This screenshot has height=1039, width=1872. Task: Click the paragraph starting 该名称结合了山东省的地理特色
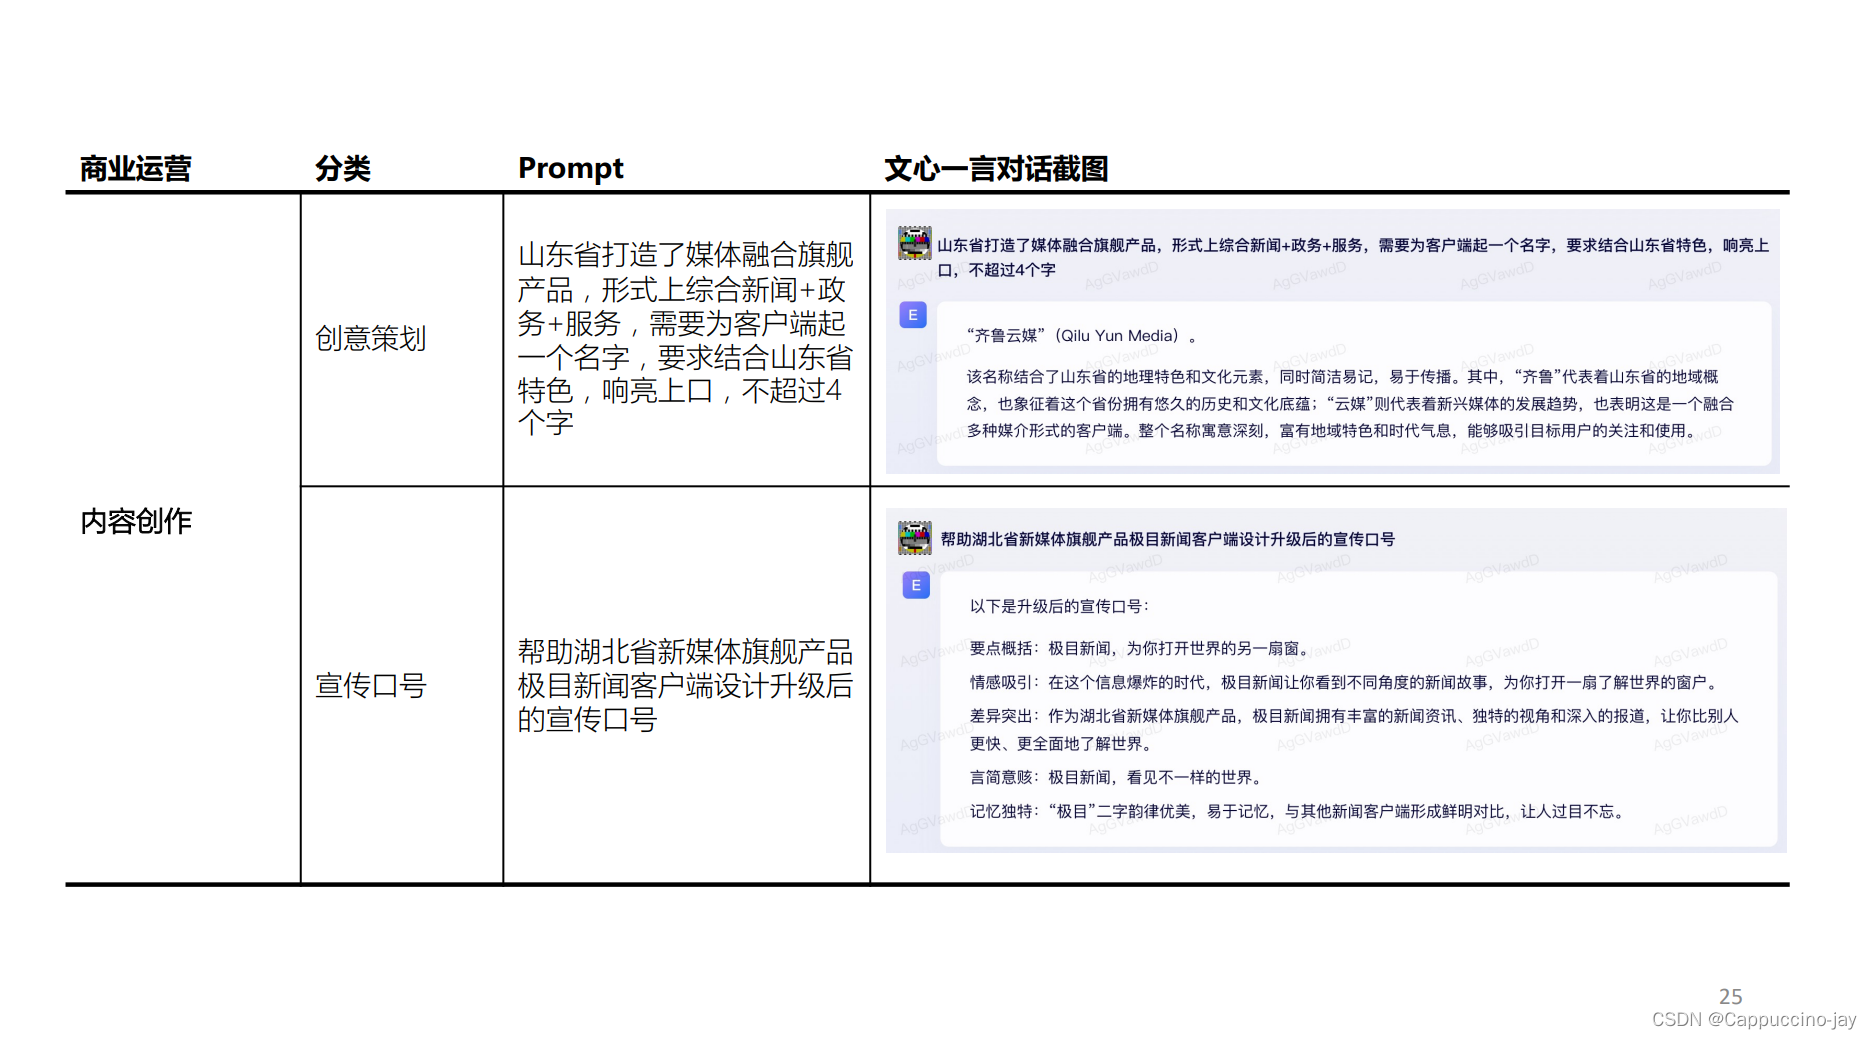pos(1350,403)
